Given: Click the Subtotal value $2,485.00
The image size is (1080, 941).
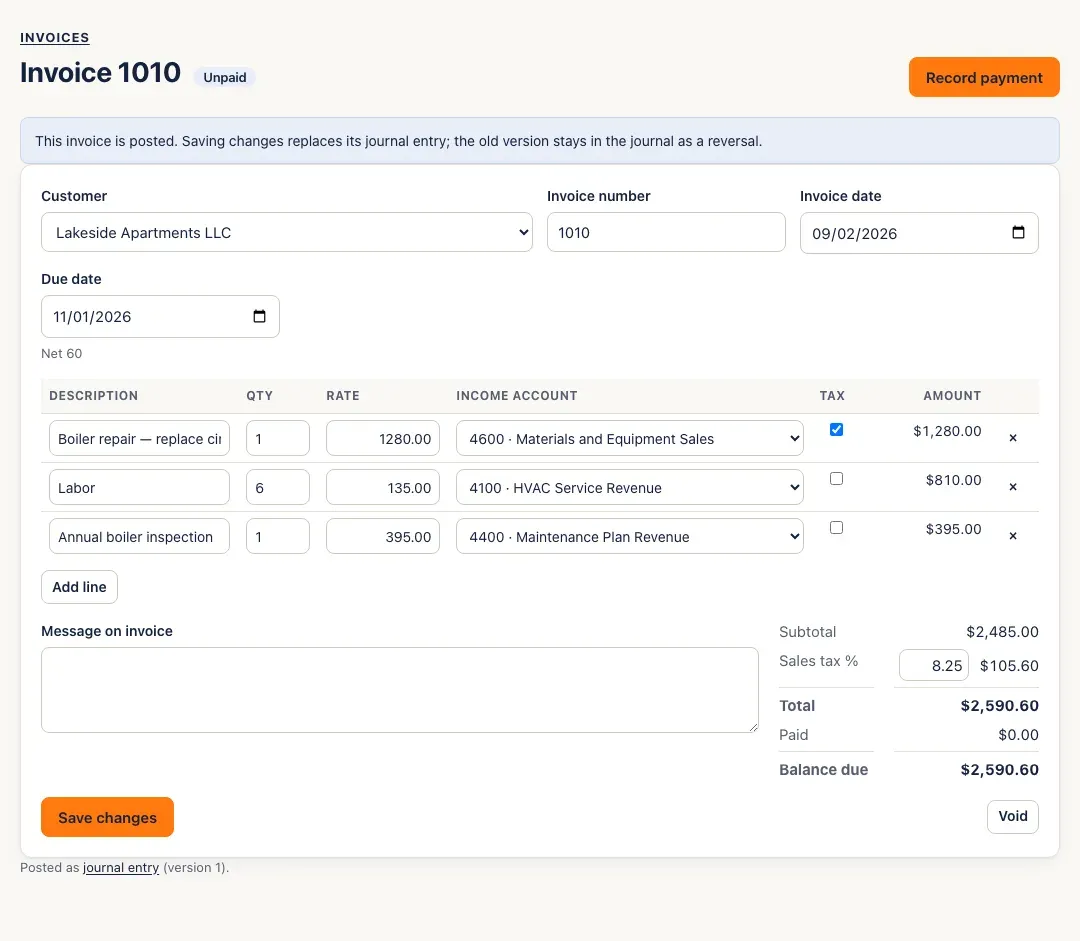Looking at the screenshot, I should click(1002, 632).
